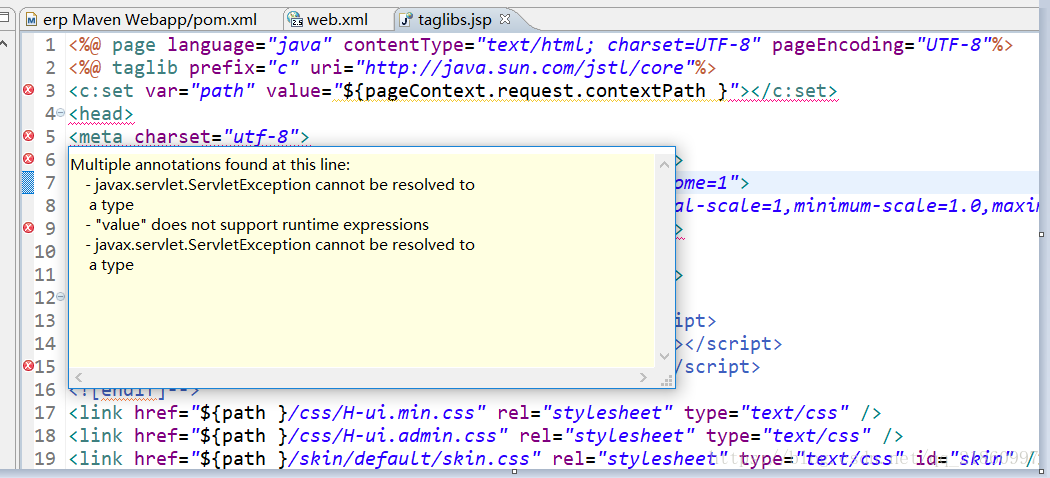
Task: Click tooltip horizontal scroll right arrow
Action: [645, 378]
